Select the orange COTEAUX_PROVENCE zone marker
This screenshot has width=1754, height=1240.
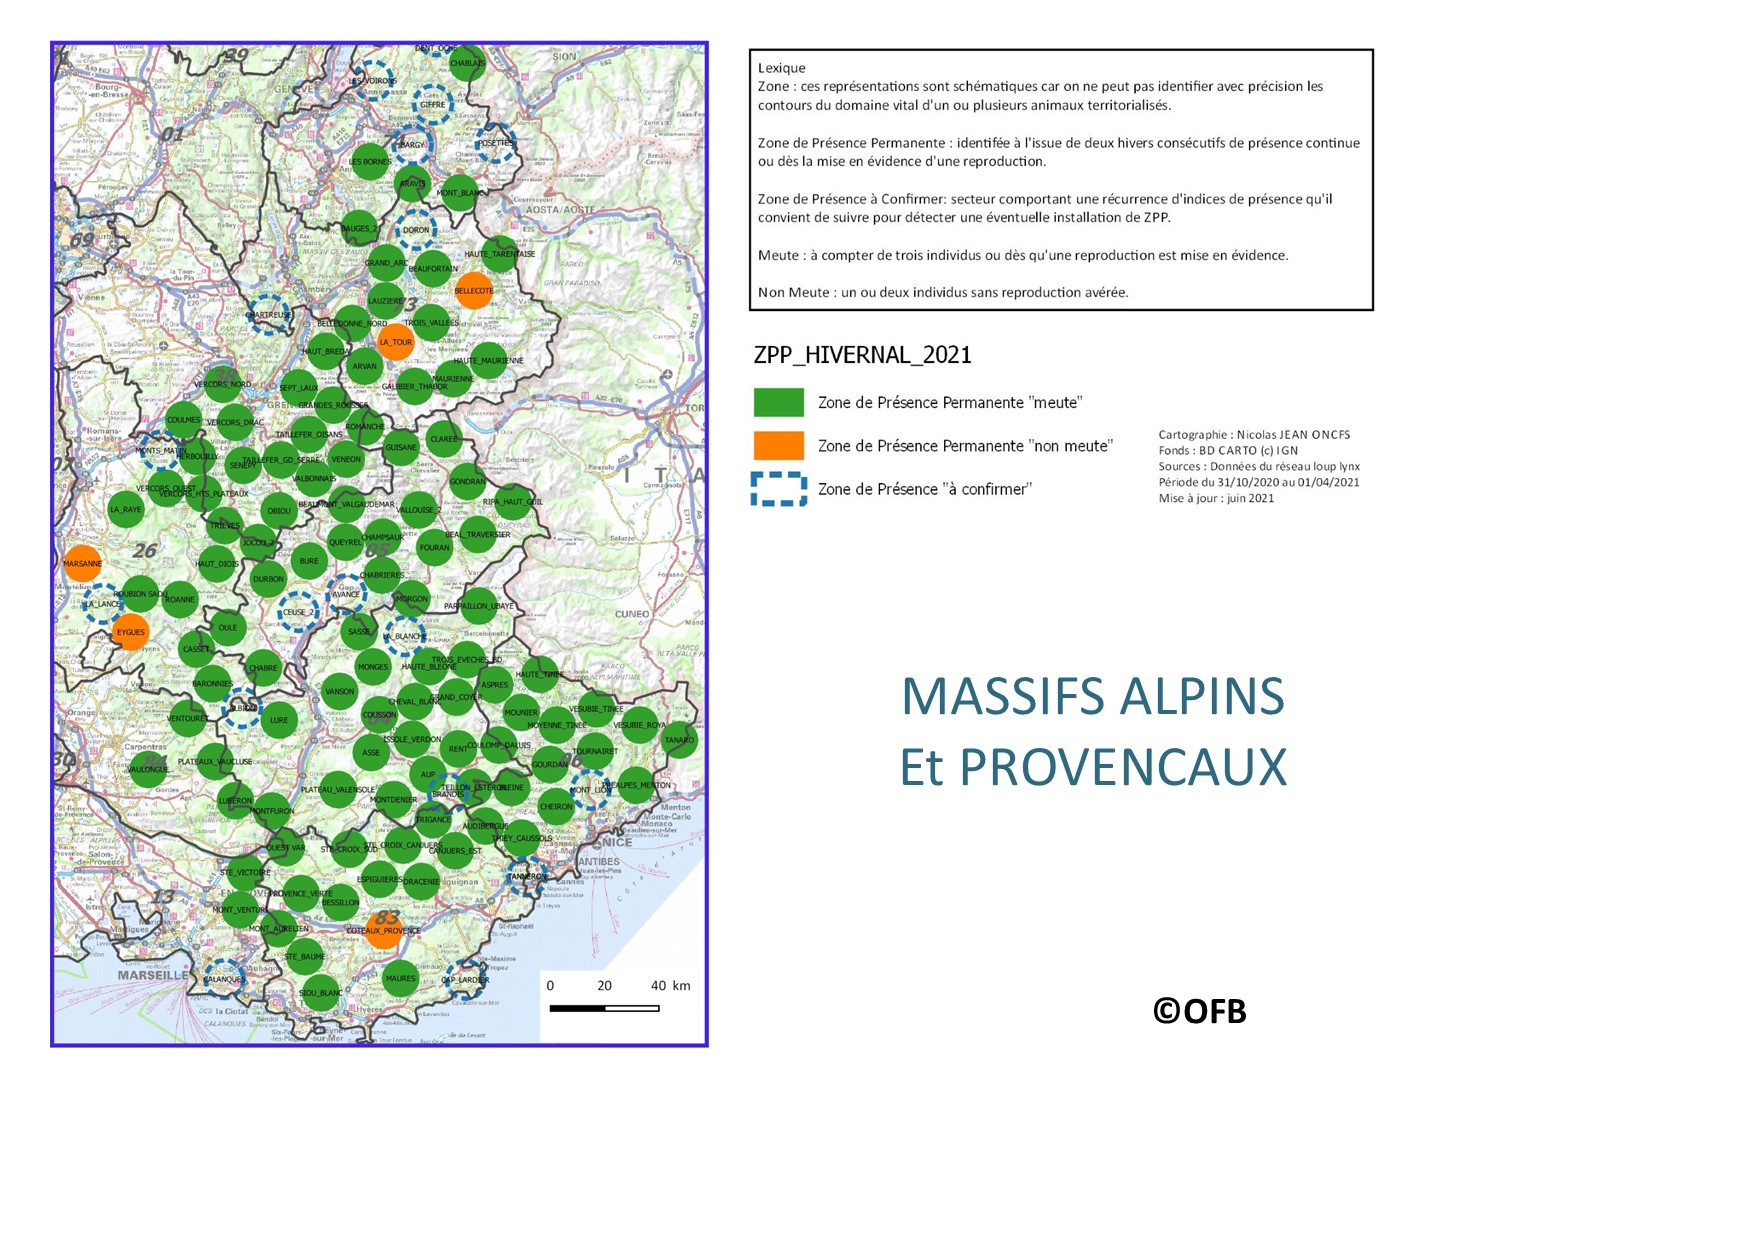click(384, 930)
